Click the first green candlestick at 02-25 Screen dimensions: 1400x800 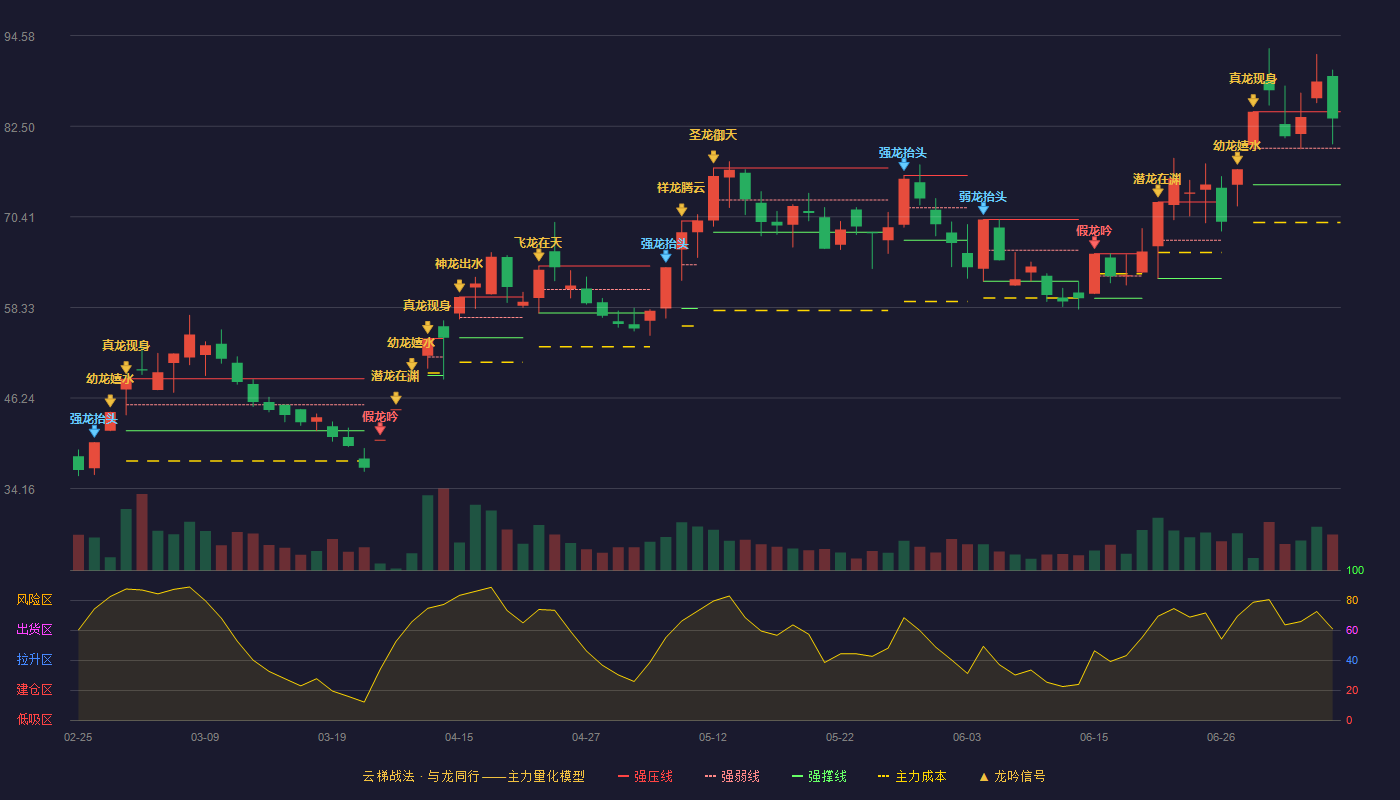[x=78, y=463]
